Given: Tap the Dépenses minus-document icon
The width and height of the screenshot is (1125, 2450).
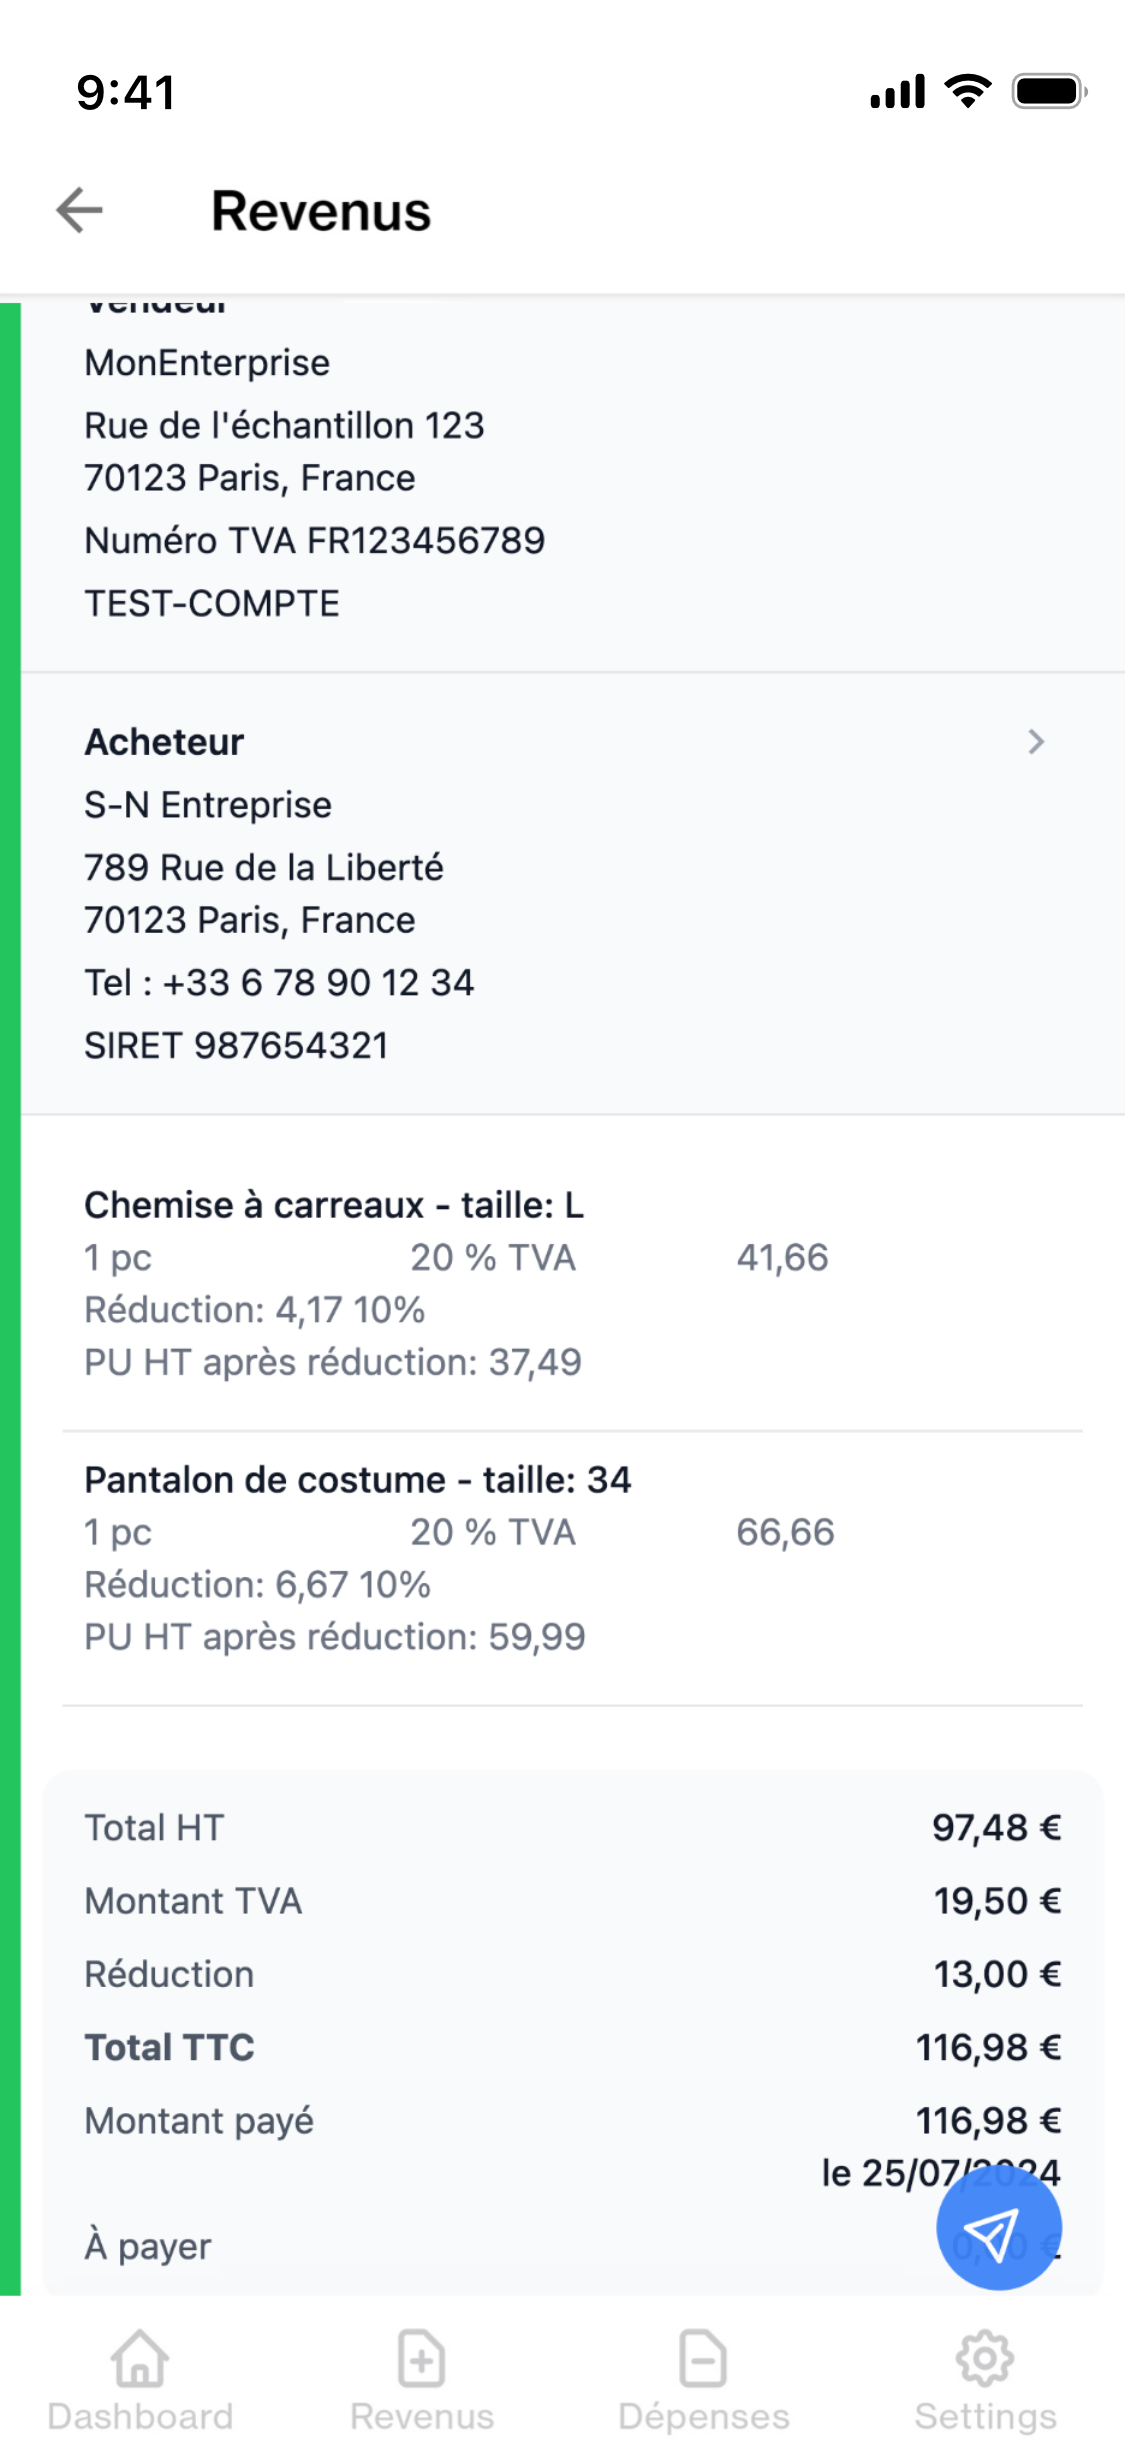Looking at the screenshot, I should point(703,2358).
